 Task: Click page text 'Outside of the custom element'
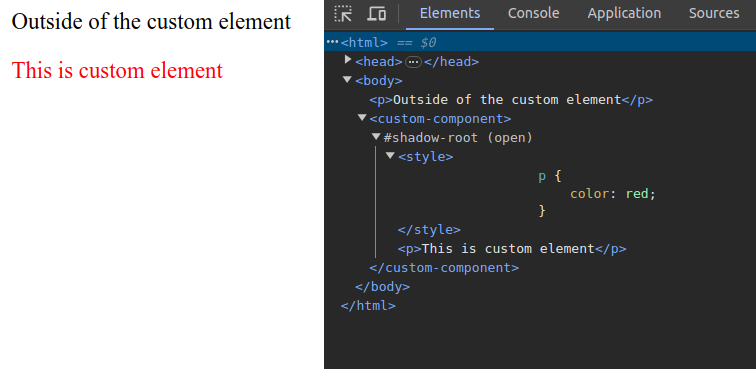[x=151, y=21]
